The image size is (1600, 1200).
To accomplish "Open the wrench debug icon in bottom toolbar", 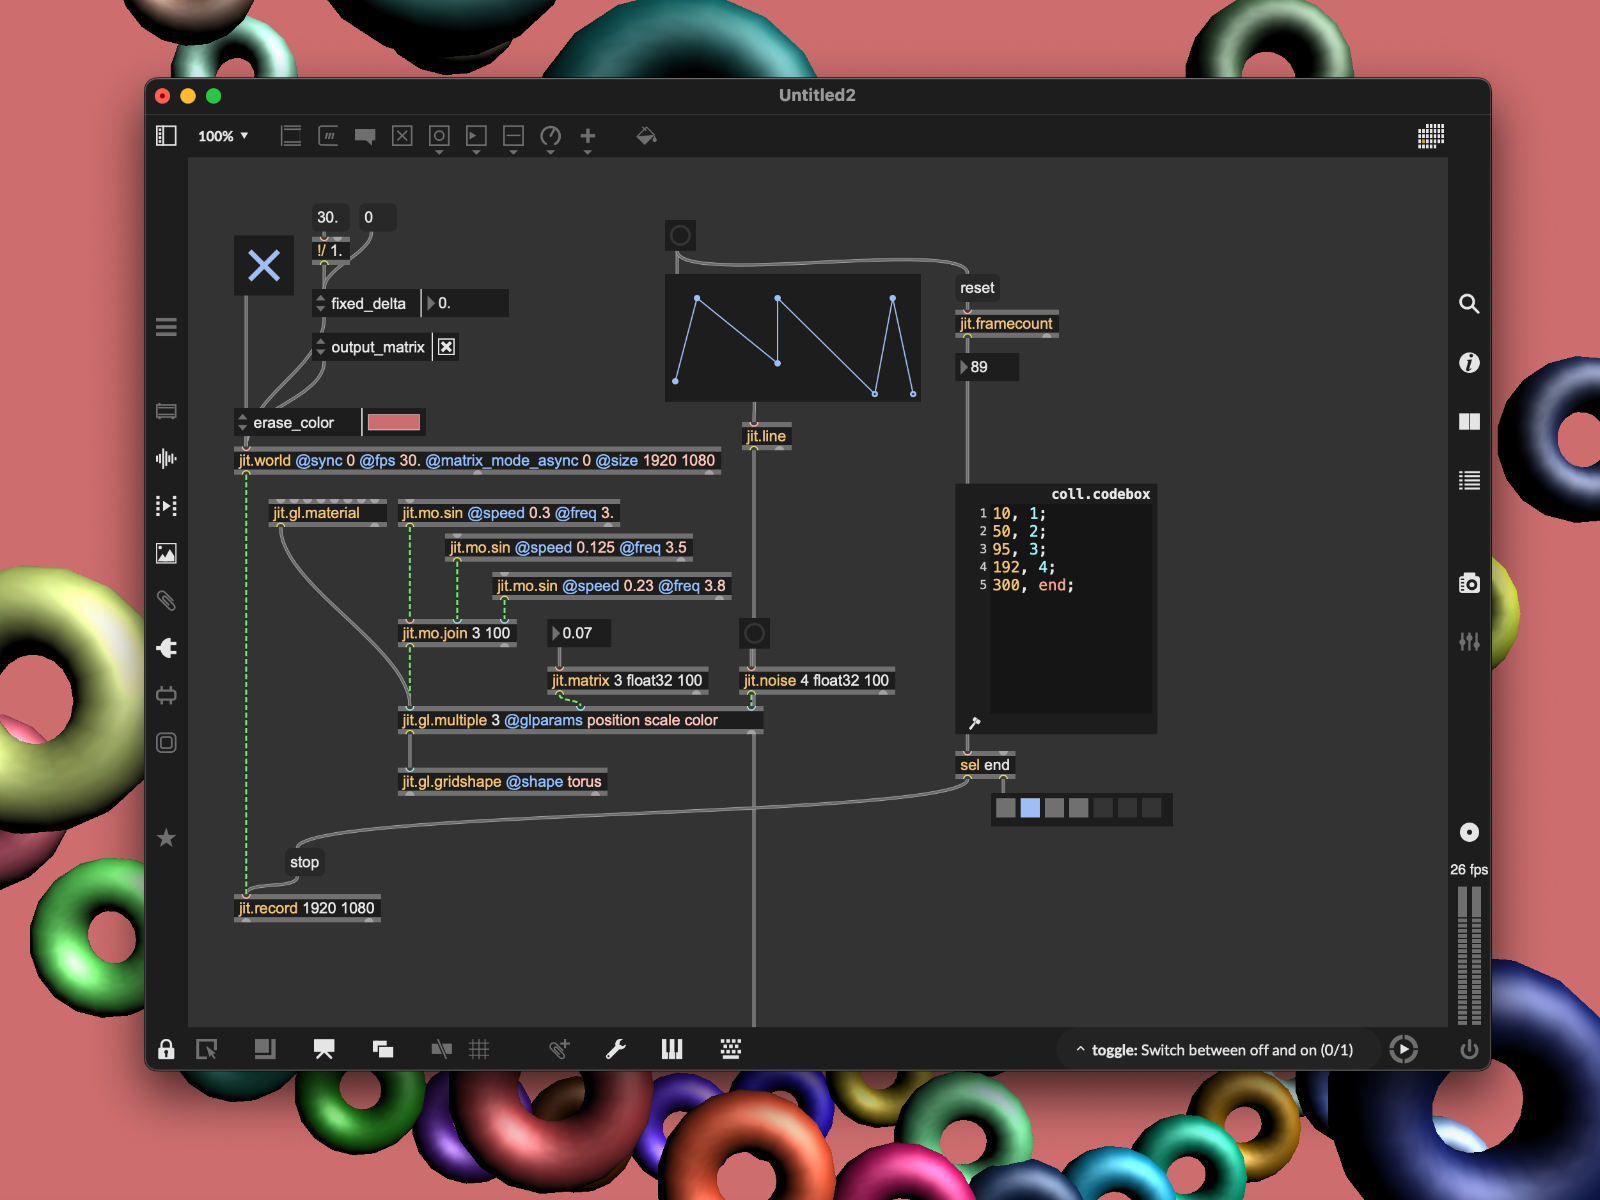I will point(616,1049).
